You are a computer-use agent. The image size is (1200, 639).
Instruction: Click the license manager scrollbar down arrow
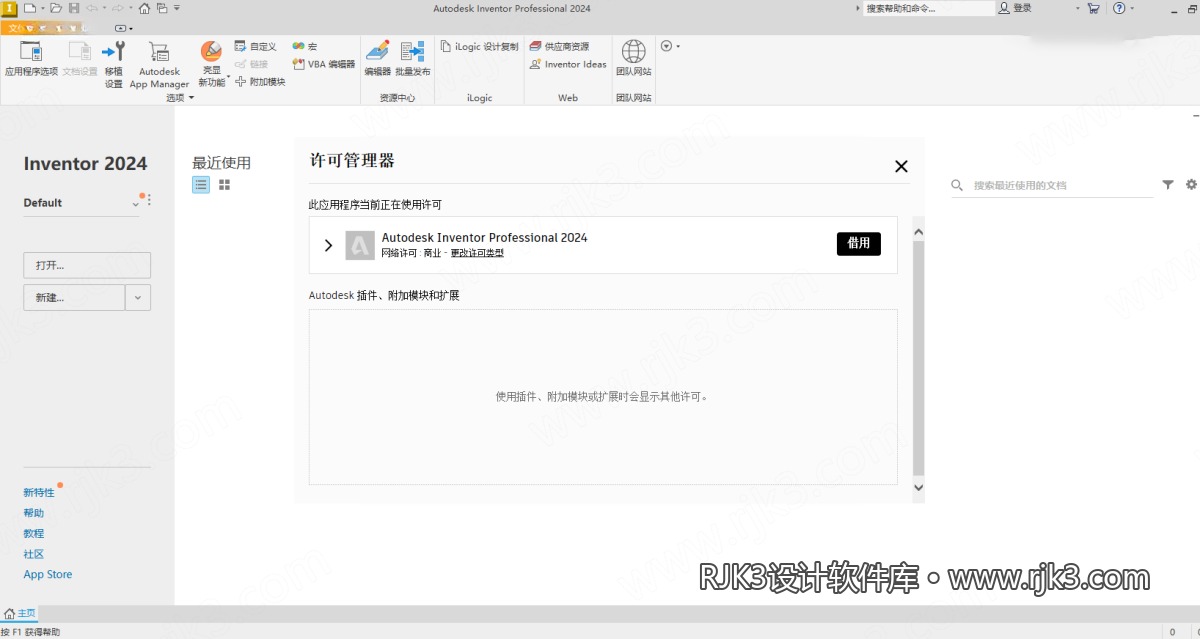(919, 488)
